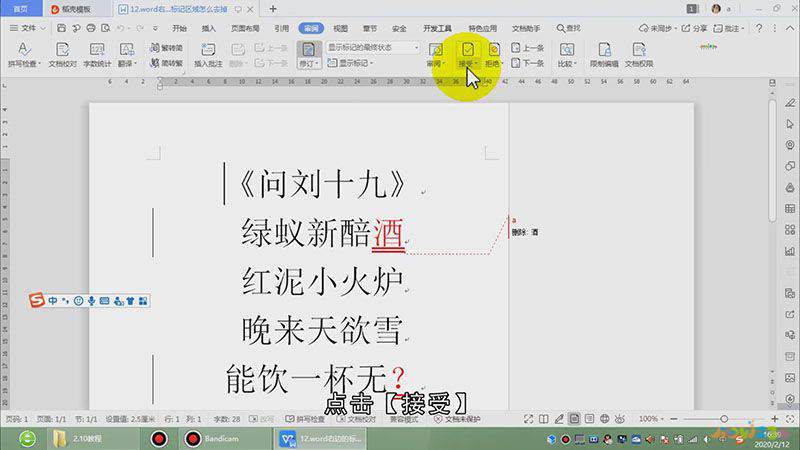Switch to outline view in status bar
This screenshot has height=450, width=800.
coord(589,419)
